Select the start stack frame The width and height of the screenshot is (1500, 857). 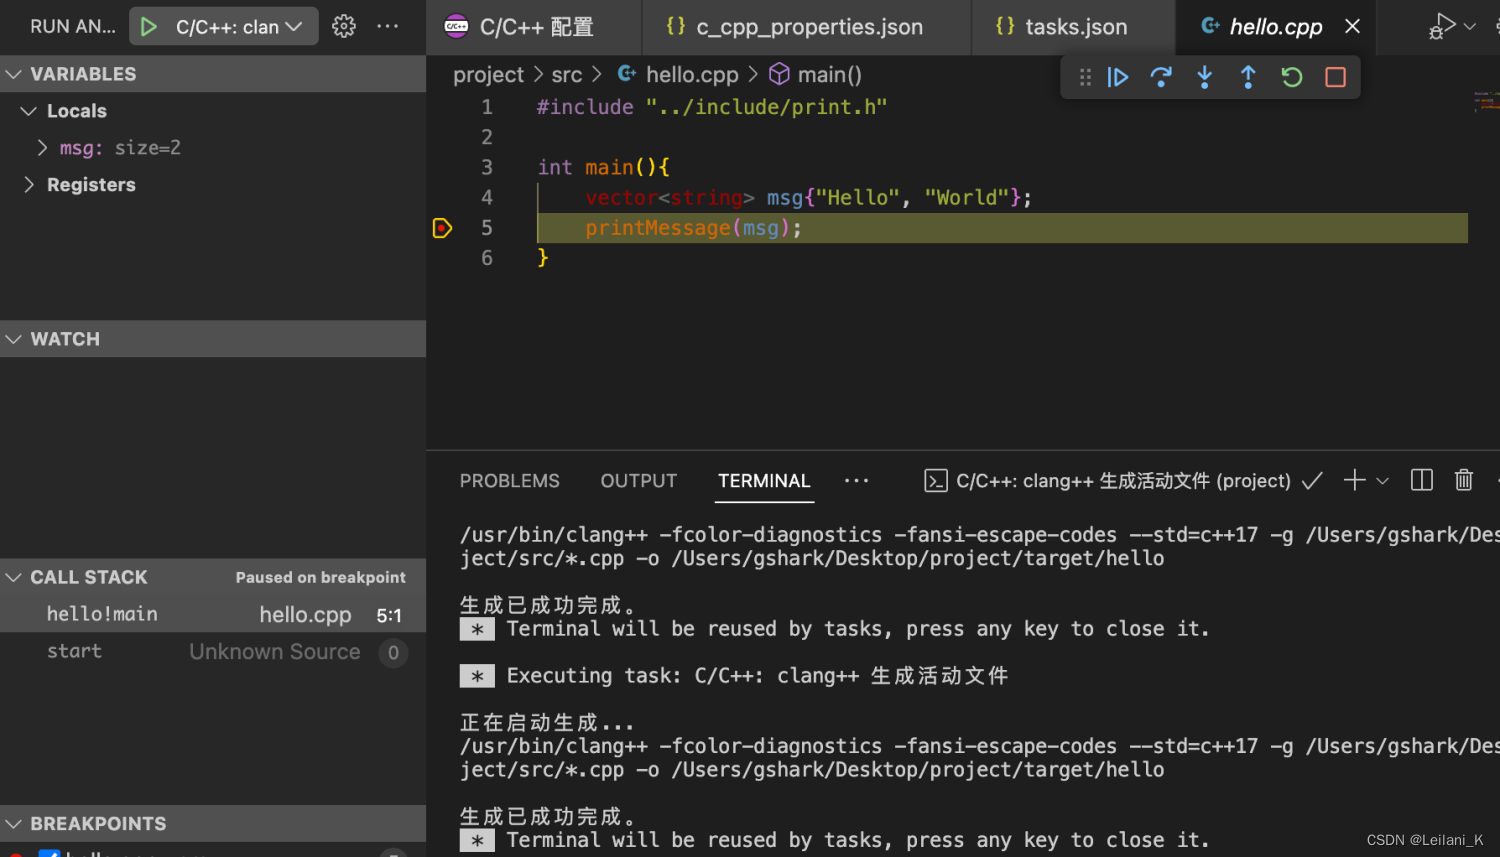click(213, 652)
